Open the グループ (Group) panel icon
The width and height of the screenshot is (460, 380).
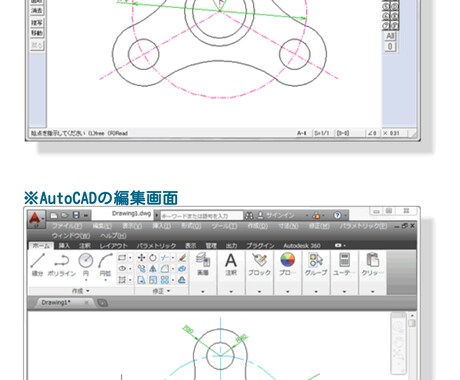[x=316, y=260]
